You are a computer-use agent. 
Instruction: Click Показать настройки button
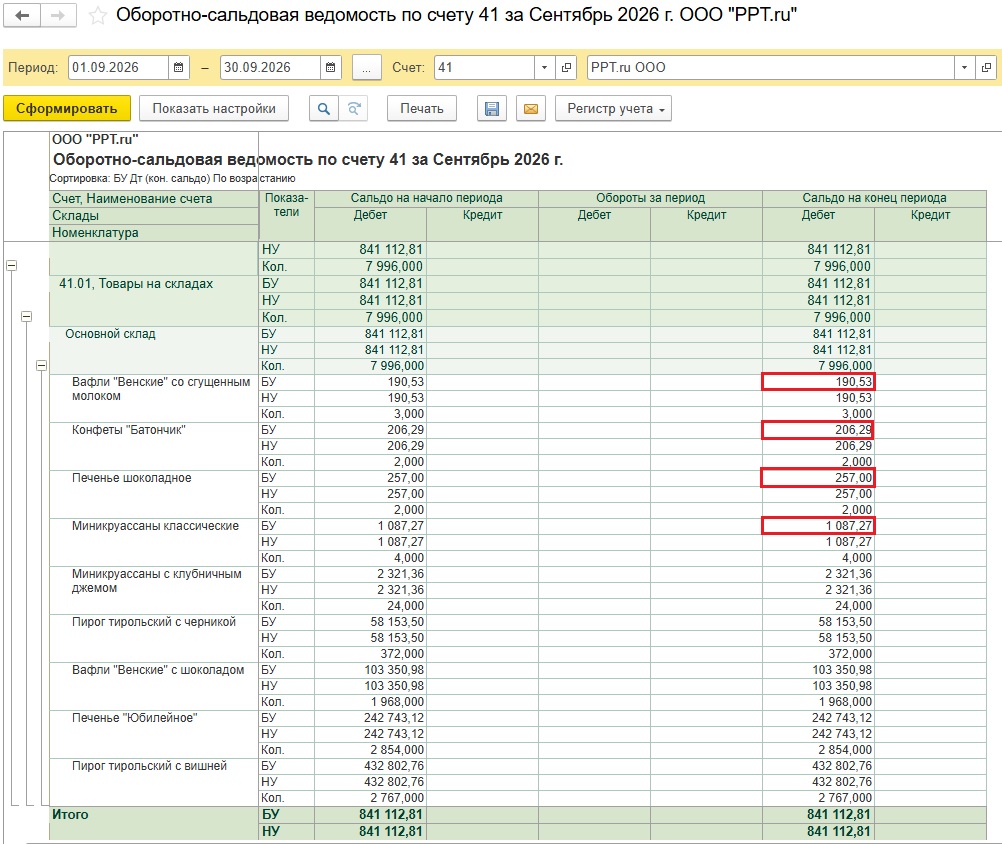tap(214, 109)
